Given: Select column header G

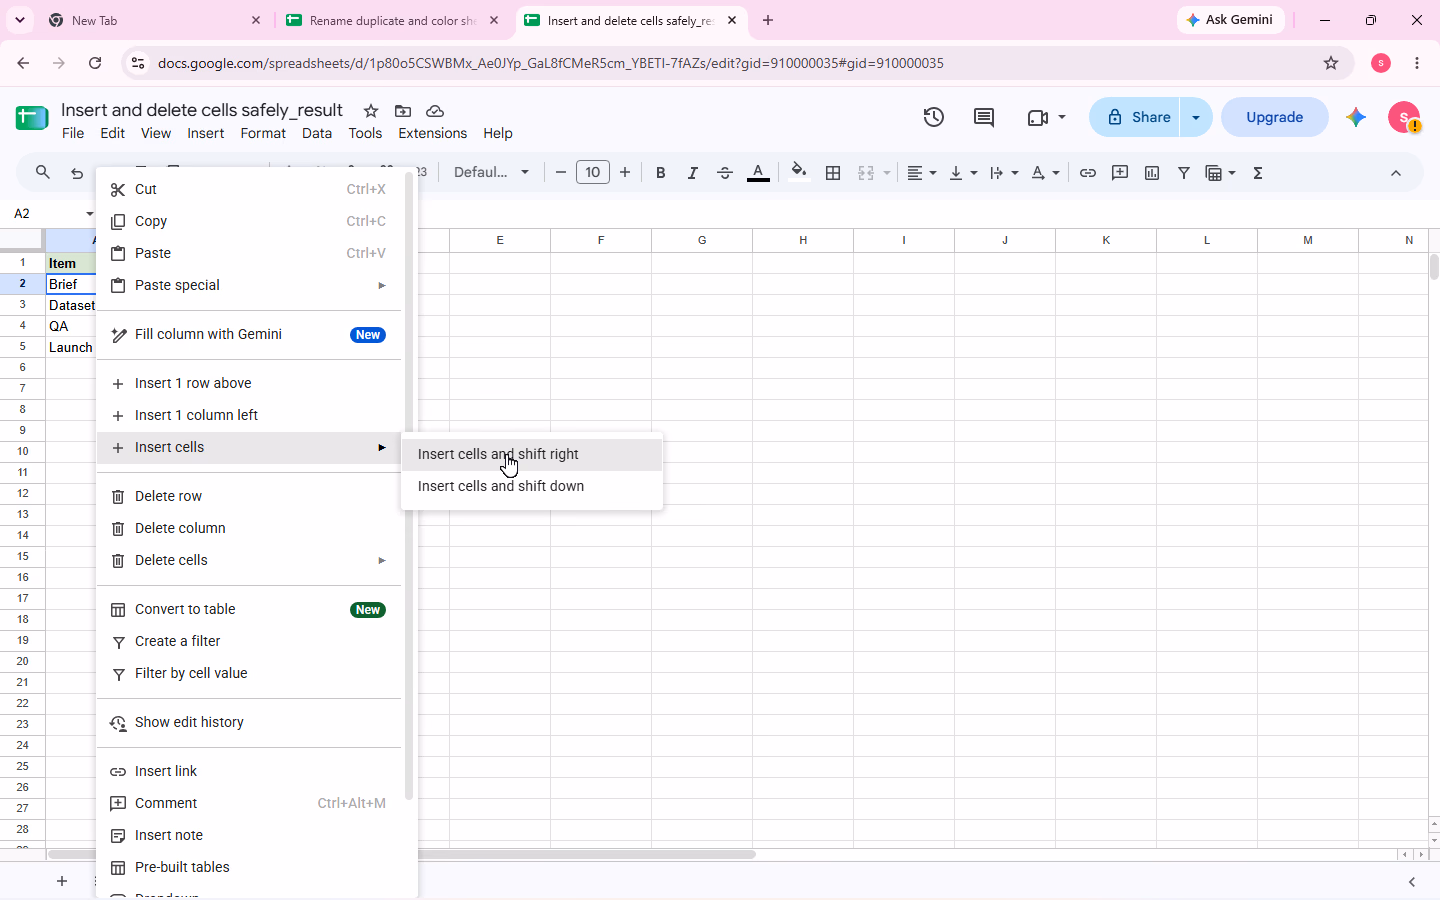Looking at the screenshot, I should 702,240.
